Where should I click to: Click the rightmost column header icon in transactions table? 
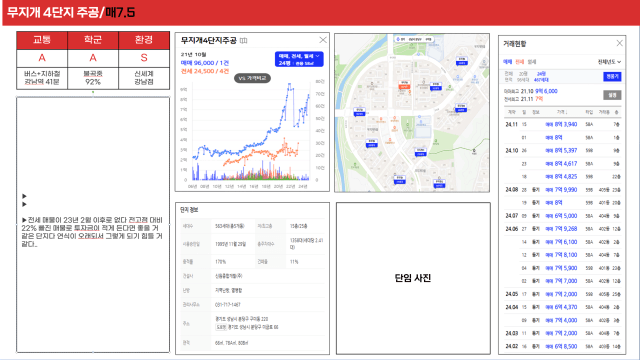point(616,112)
